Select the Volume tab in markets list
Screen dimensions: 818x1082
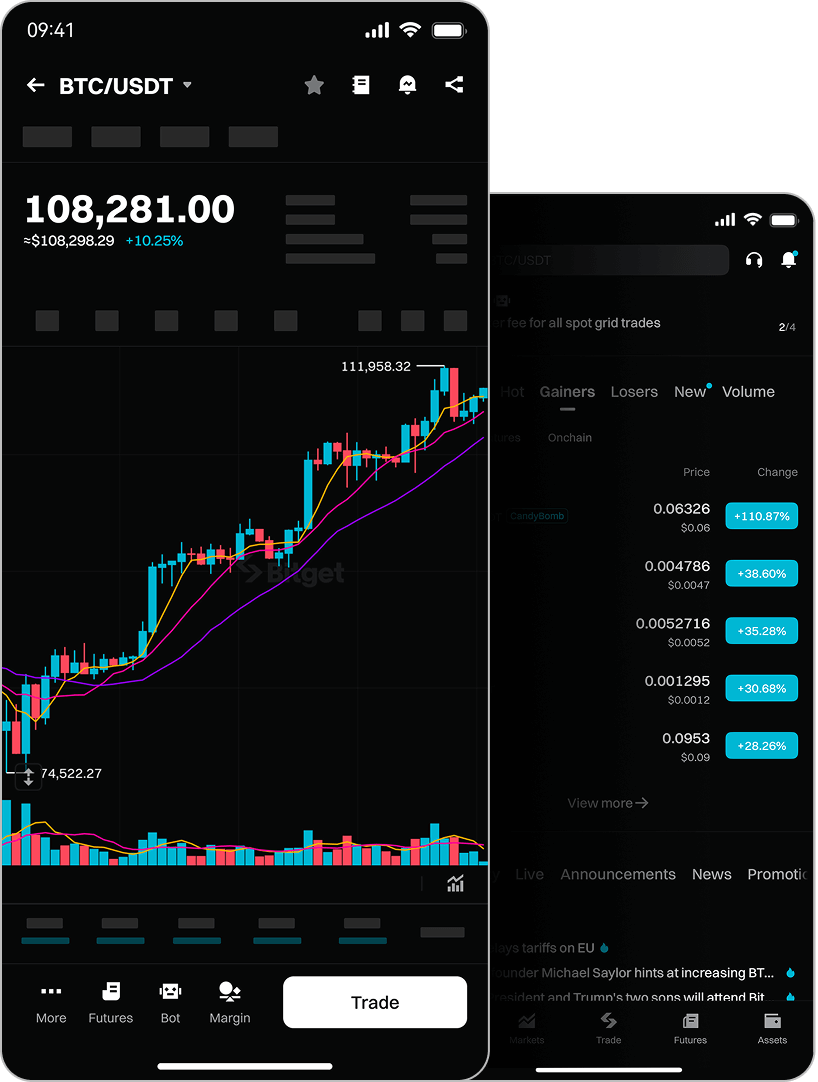pyautogui.click(x=748, y=391)
